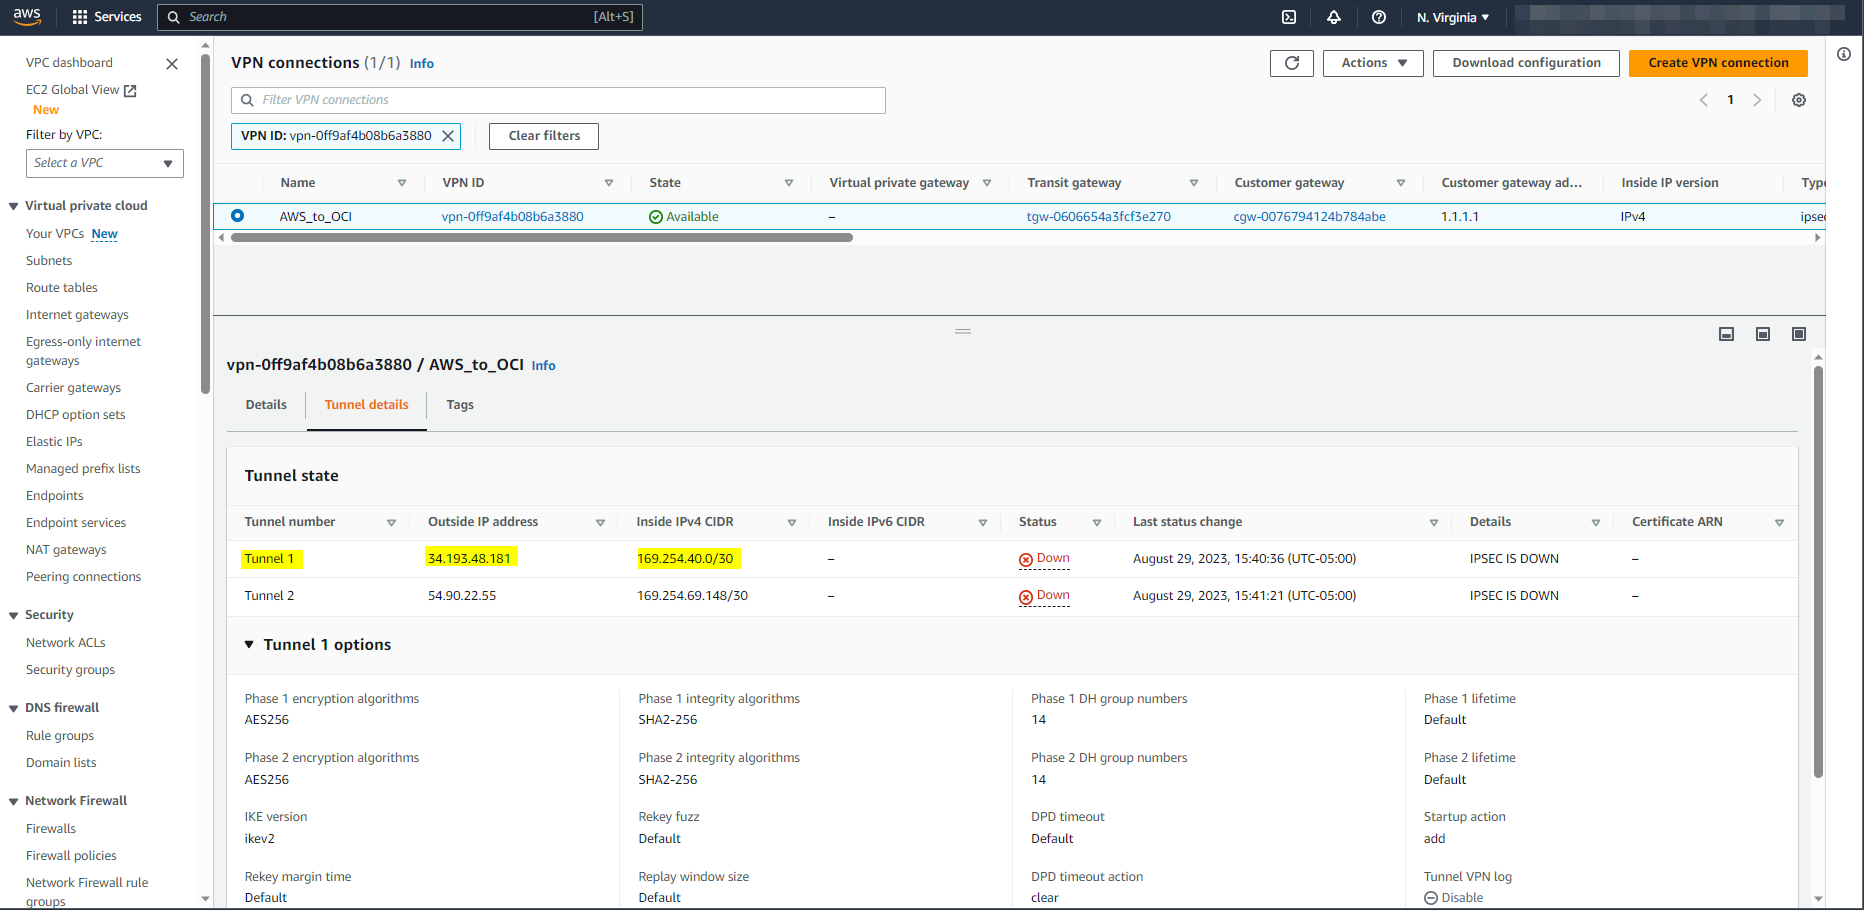Screen dimensions: 1864x910
Task: Switch to the Tags tab
Action: tap(460, 405)
